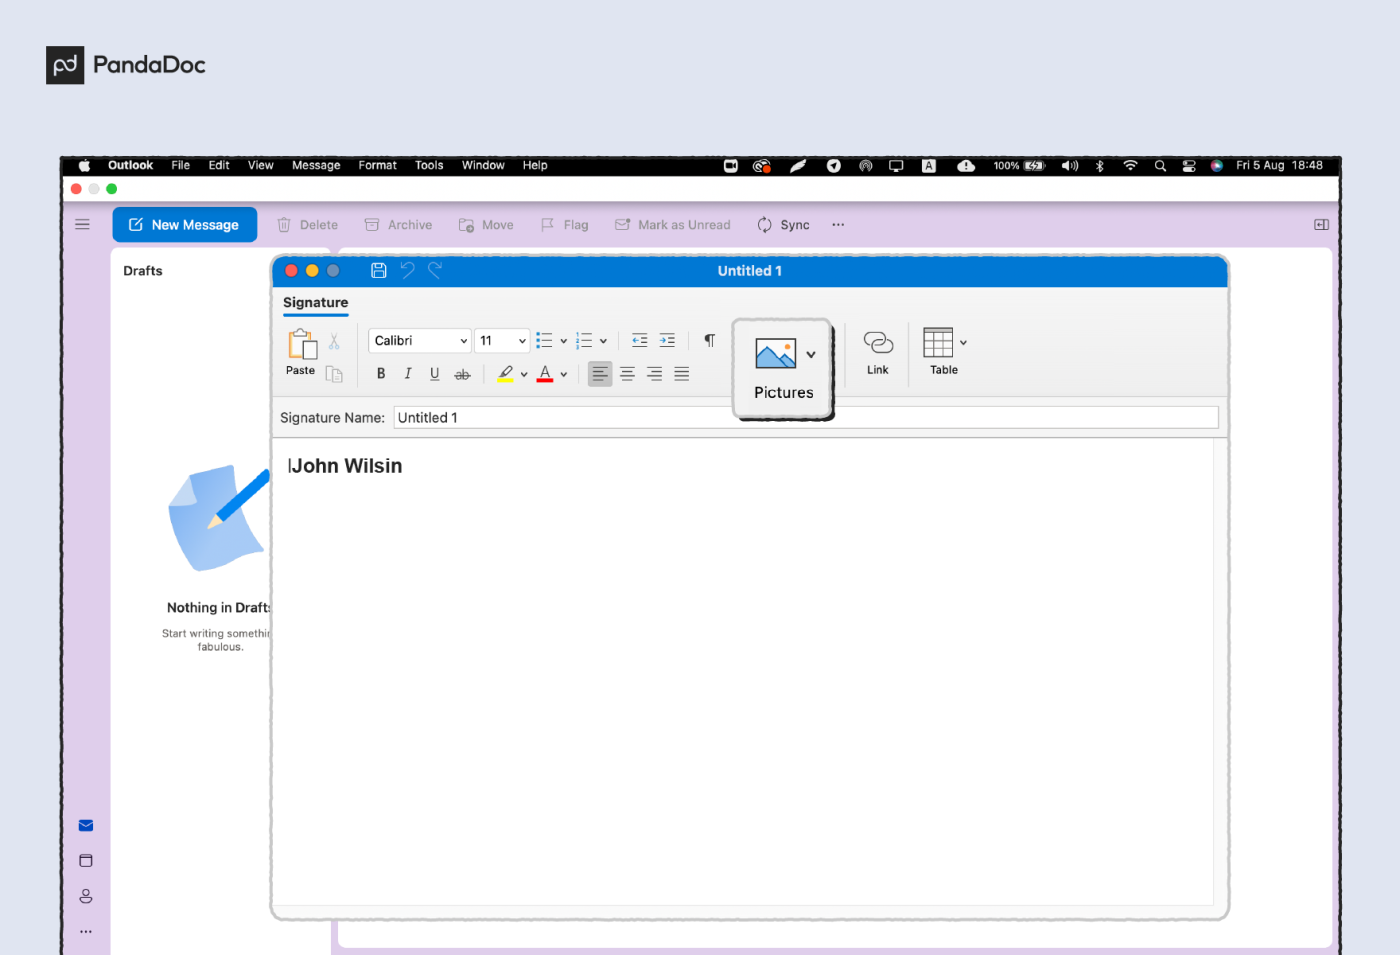This screenshot has height=955, width=1400.
Task: Click the Signature Name input field
Action: (x=806, y=418)
